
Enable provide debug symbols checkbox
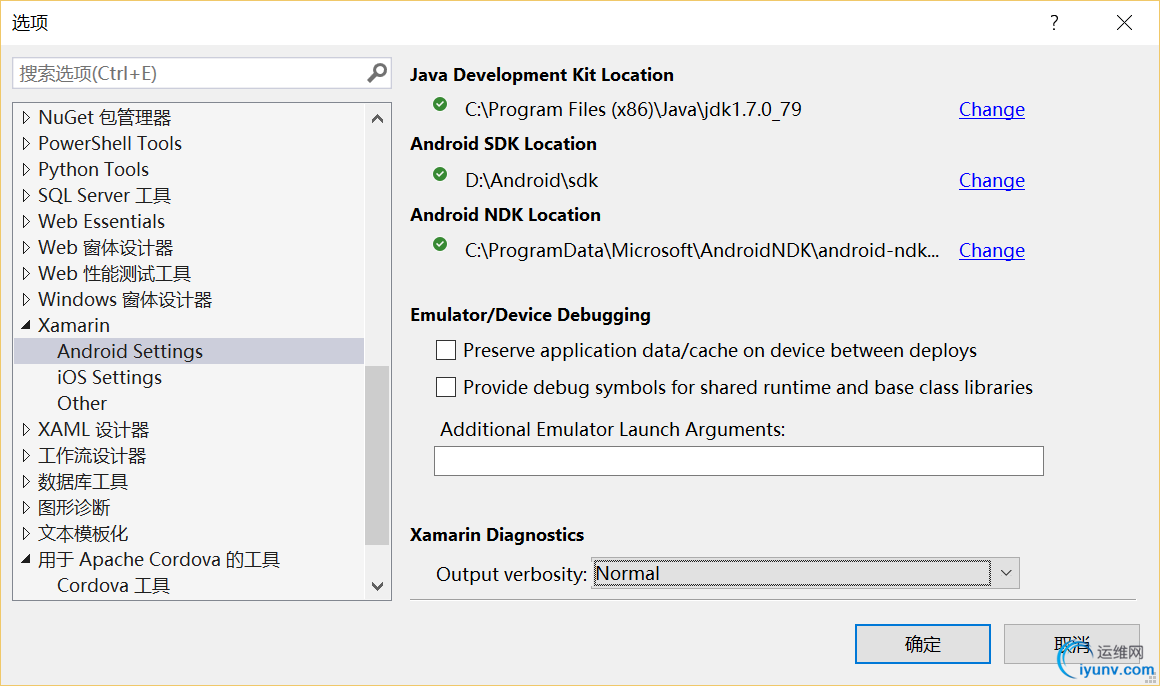pos(445,387)
